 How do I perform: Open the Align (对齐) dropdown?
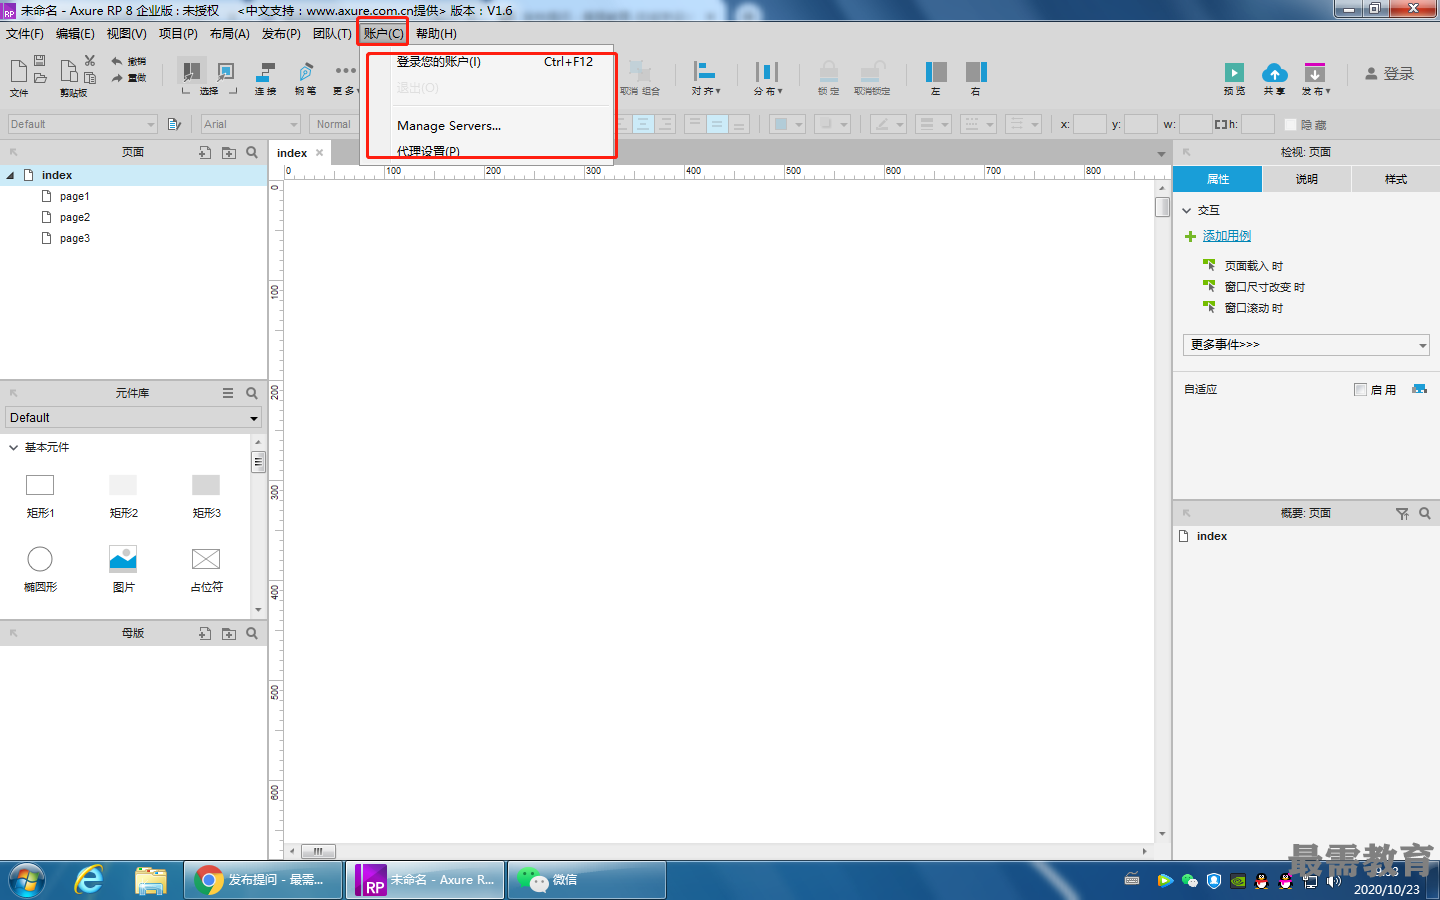[706, 77]
